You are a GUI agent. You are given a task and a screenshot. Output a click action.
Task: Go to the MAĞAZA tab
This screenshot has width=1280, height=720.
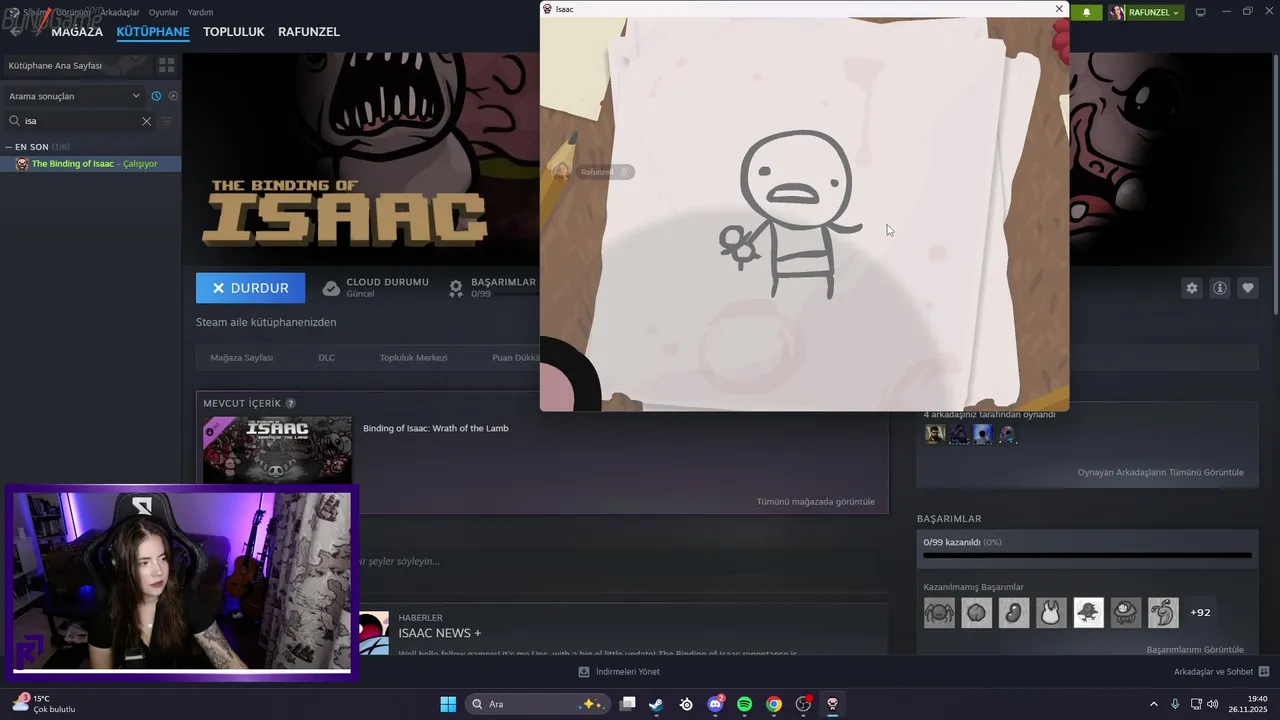(x=77, y=32)
